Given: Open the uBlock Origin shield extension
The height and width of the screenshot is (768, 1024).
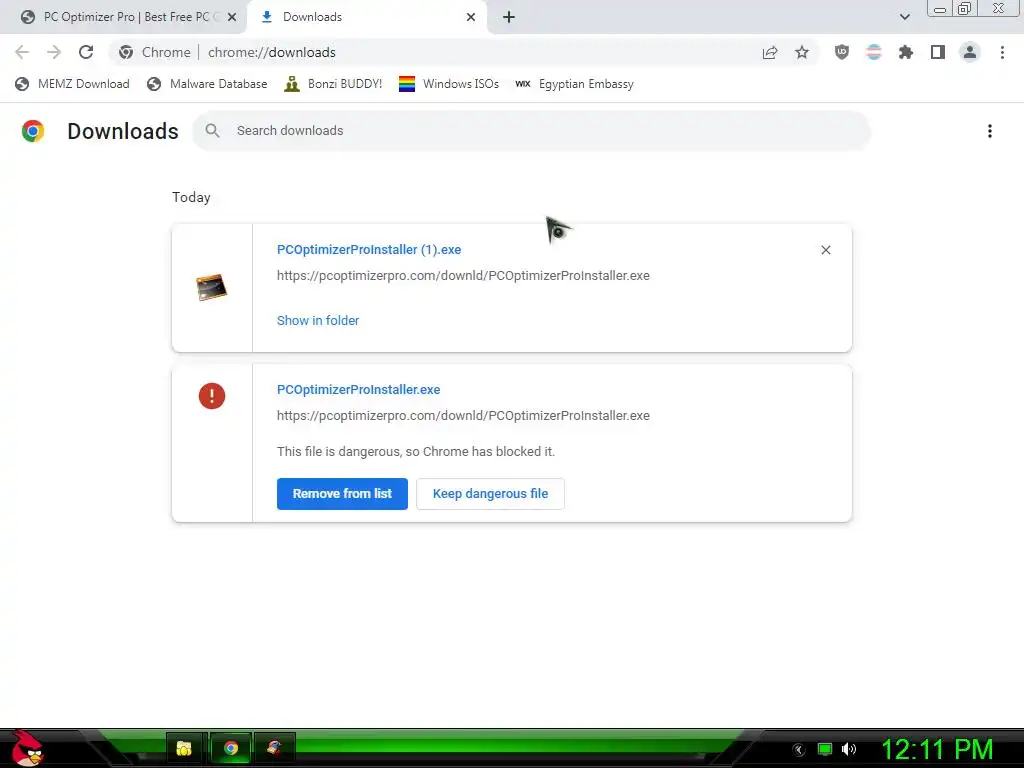Looking at the screenshot, I should 842,52.
